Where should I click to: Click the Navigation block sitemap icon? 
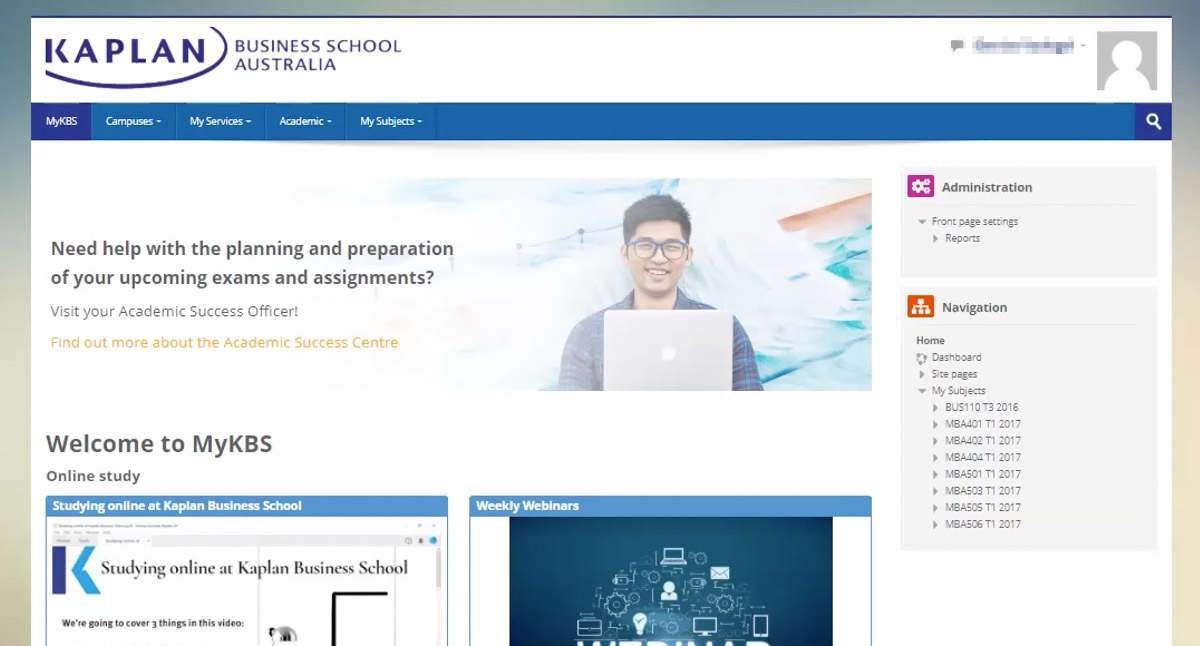click(x=920, y=307)
